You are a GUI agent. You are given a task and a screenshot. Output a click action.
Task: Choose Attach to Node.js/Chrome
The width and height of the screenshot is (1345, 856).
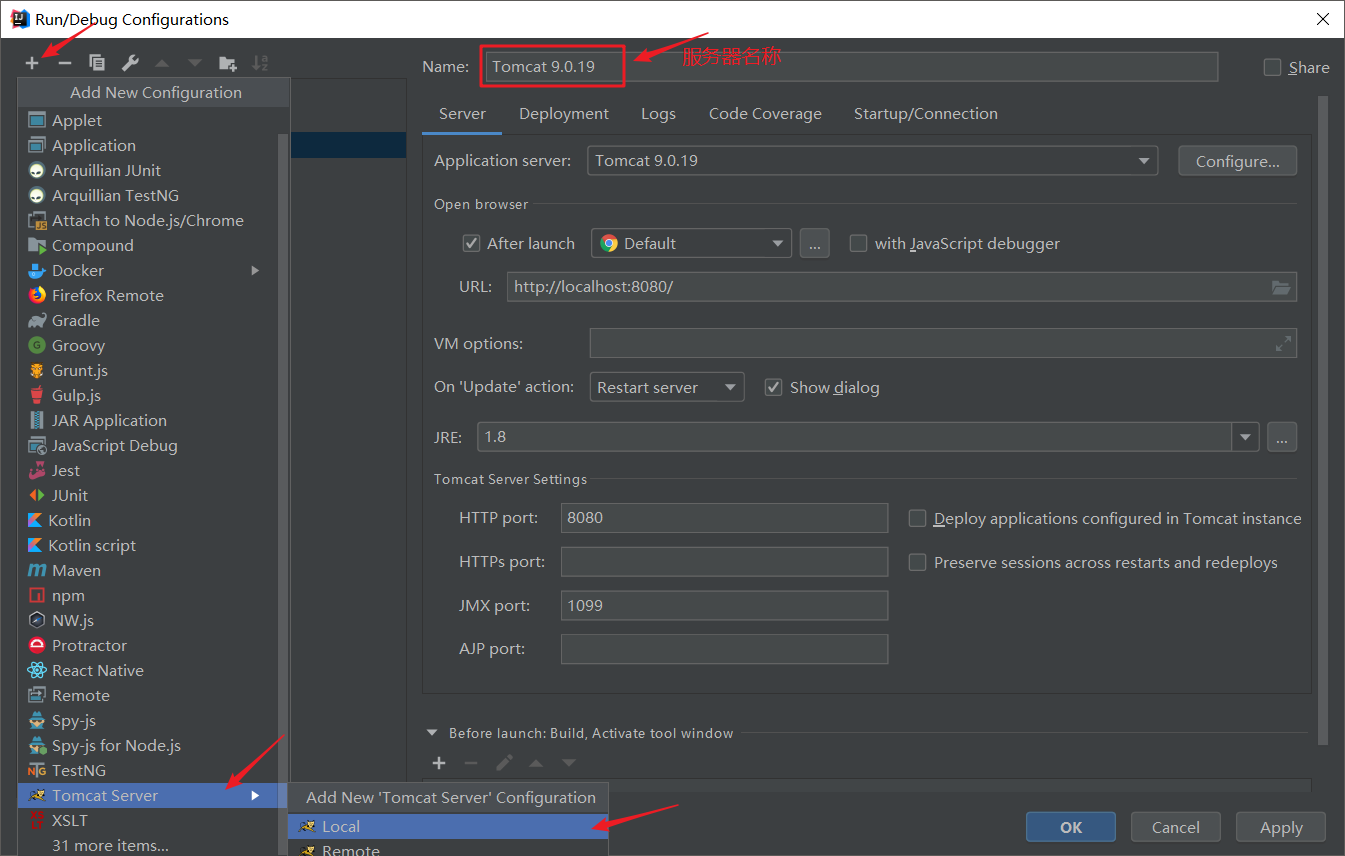pos(147,220)
